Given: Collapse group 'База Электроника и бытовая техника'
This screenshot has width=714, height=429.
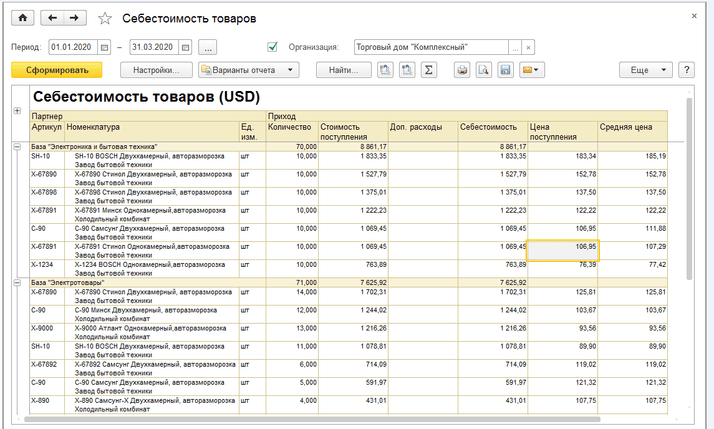Looking at the screenshot, I should (16, 146).
